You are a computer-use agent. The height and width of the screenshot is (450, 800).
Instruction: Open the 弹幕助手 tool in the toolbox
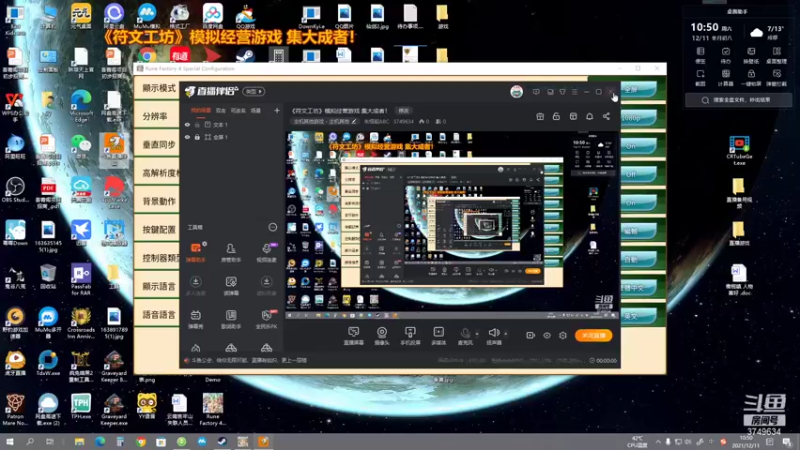click(195, 253)
